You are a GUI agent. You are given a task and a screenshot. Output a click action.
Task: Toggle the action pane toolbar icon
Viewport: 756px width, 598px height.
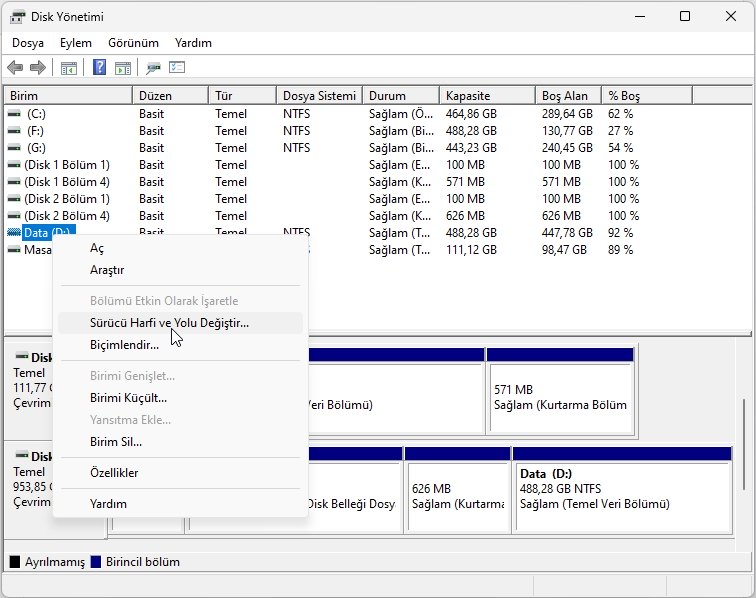122,68
